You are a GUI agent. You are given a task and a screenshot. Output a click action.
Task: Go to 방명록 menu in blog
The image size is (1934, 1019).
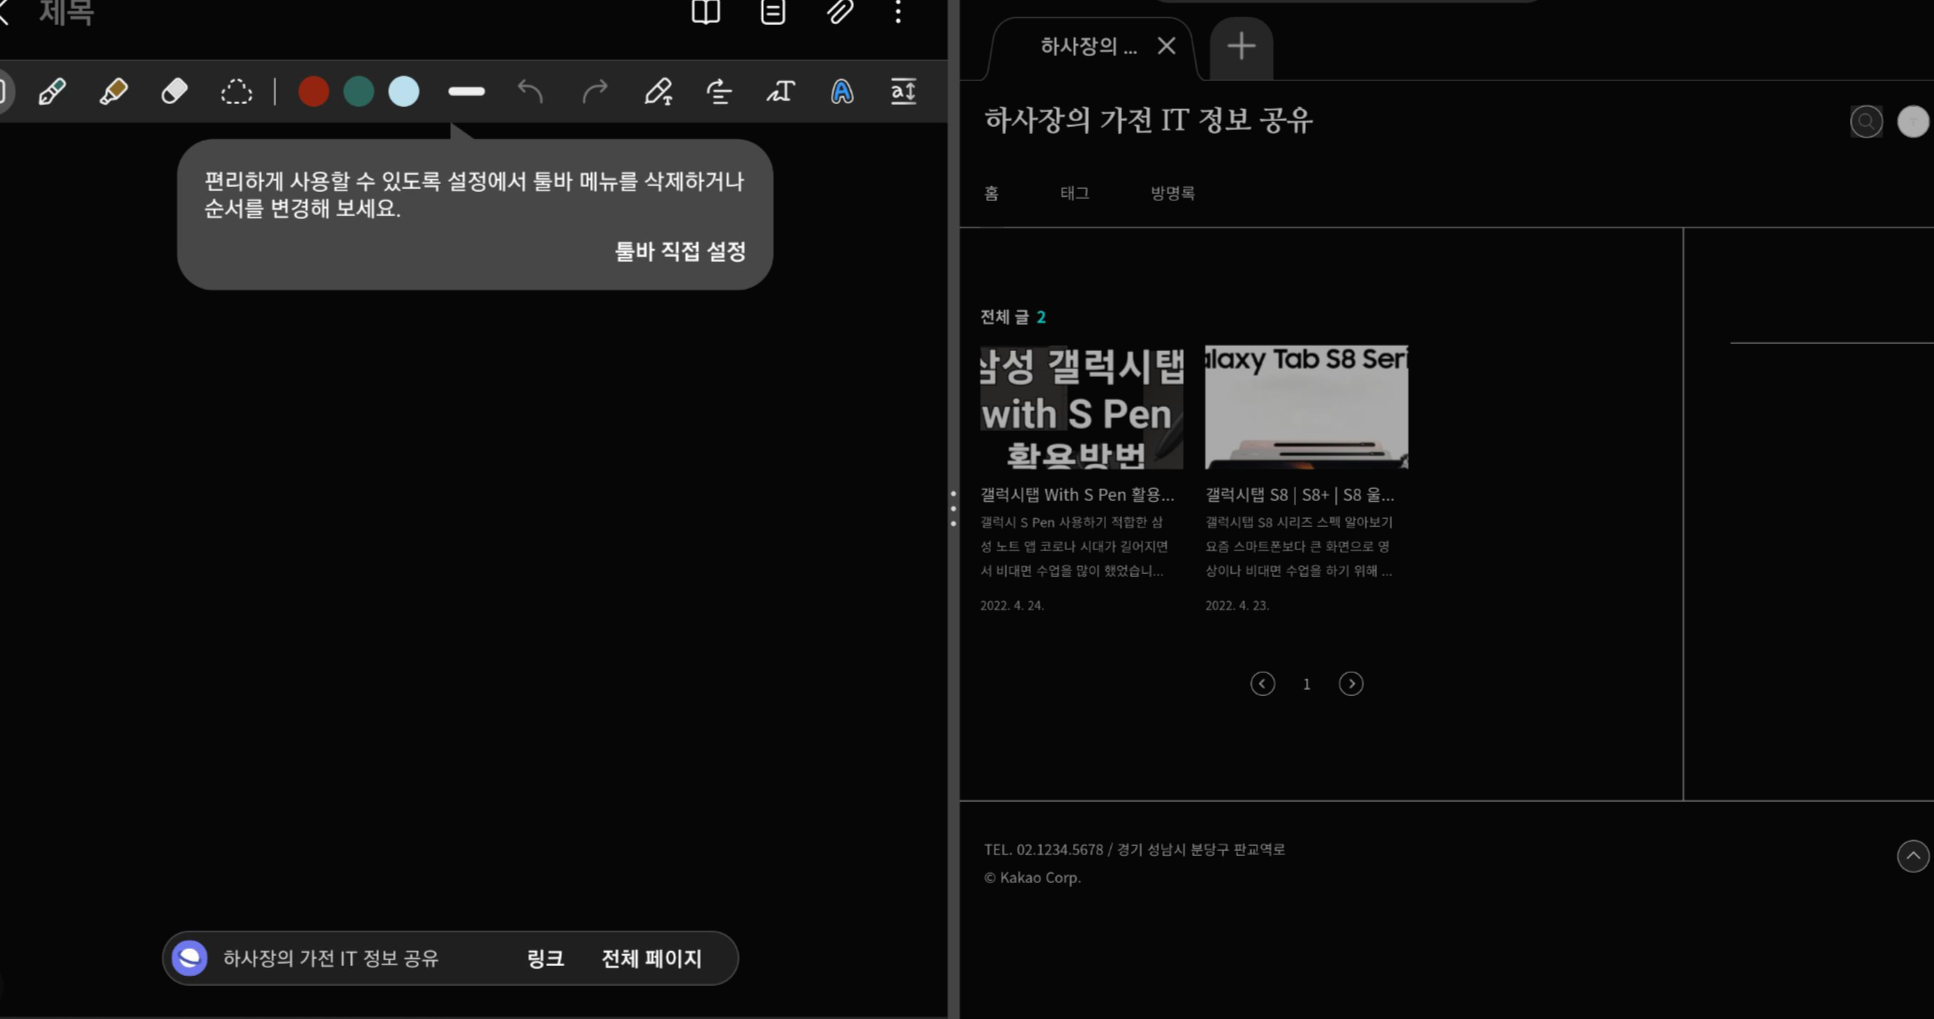1172,193
